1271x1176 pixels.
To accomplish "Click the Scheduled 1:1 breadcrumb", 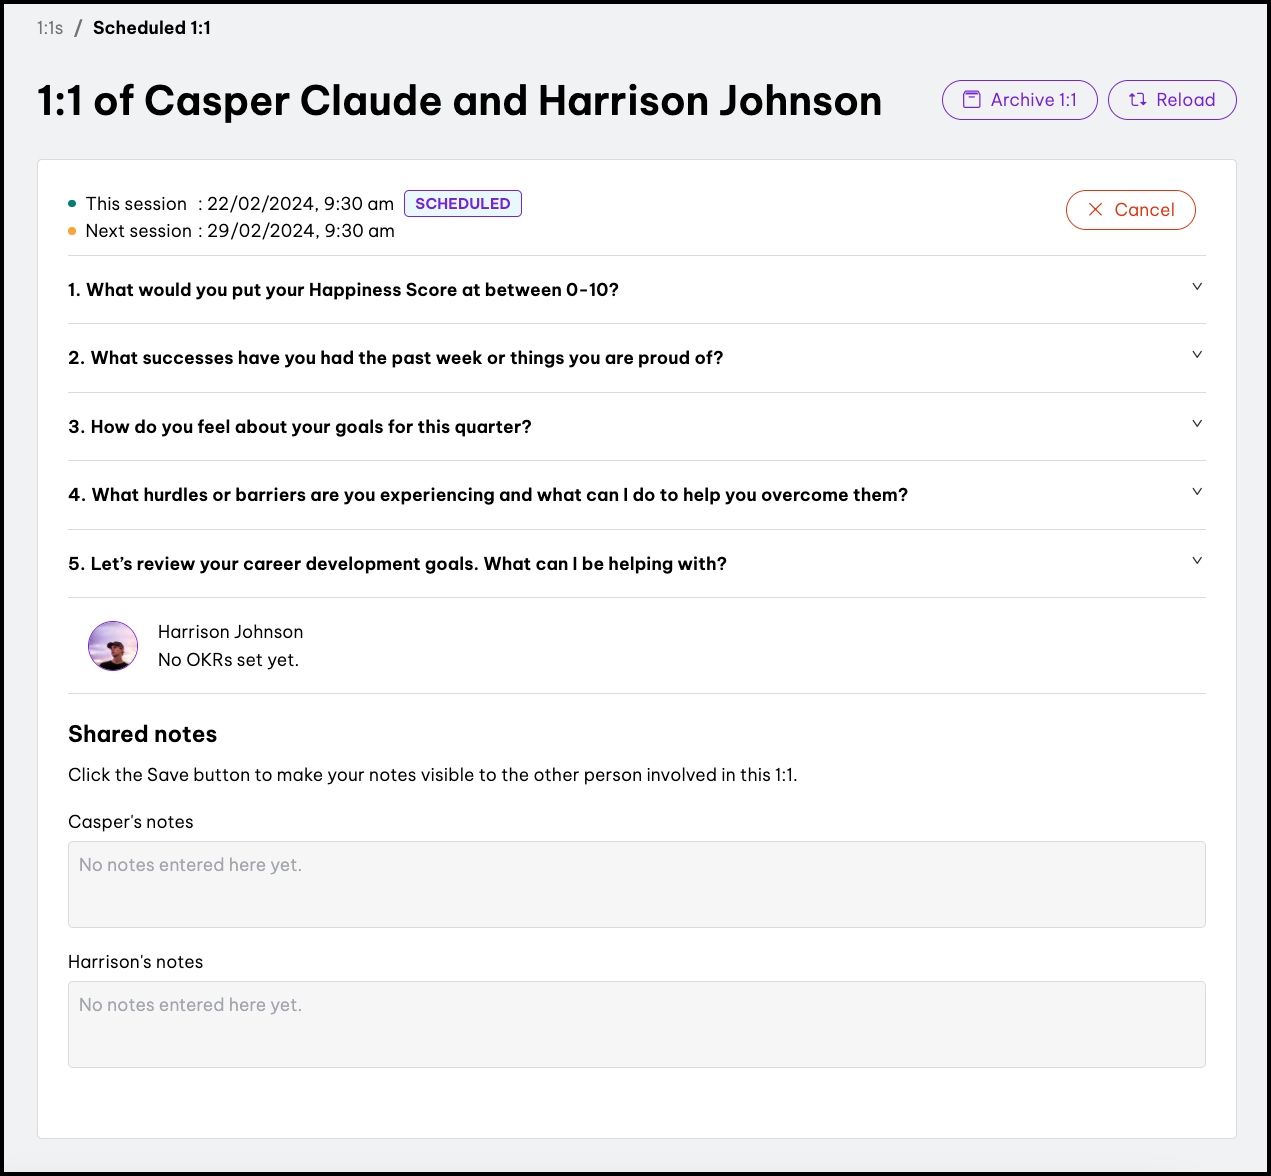I will (152, 28).
